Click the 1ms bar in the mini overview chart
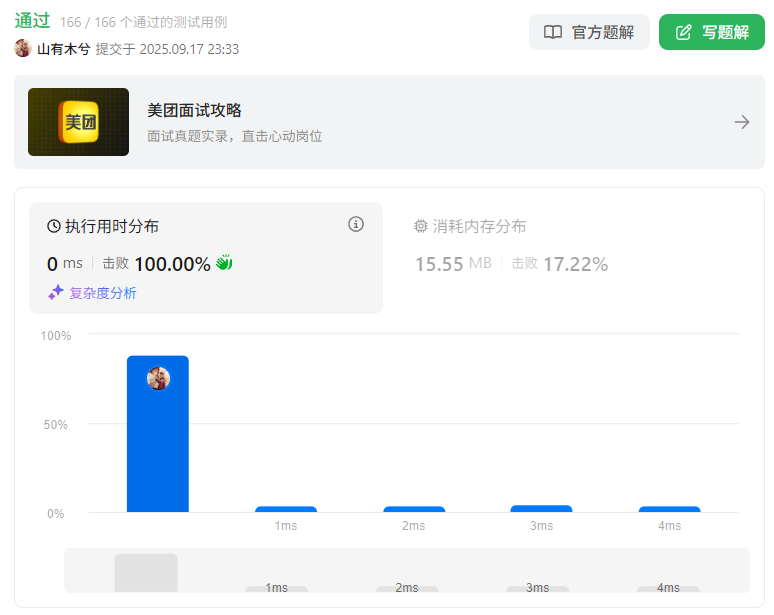The width and height of the screenshot is (774, 615). click(x=276, y=589)
